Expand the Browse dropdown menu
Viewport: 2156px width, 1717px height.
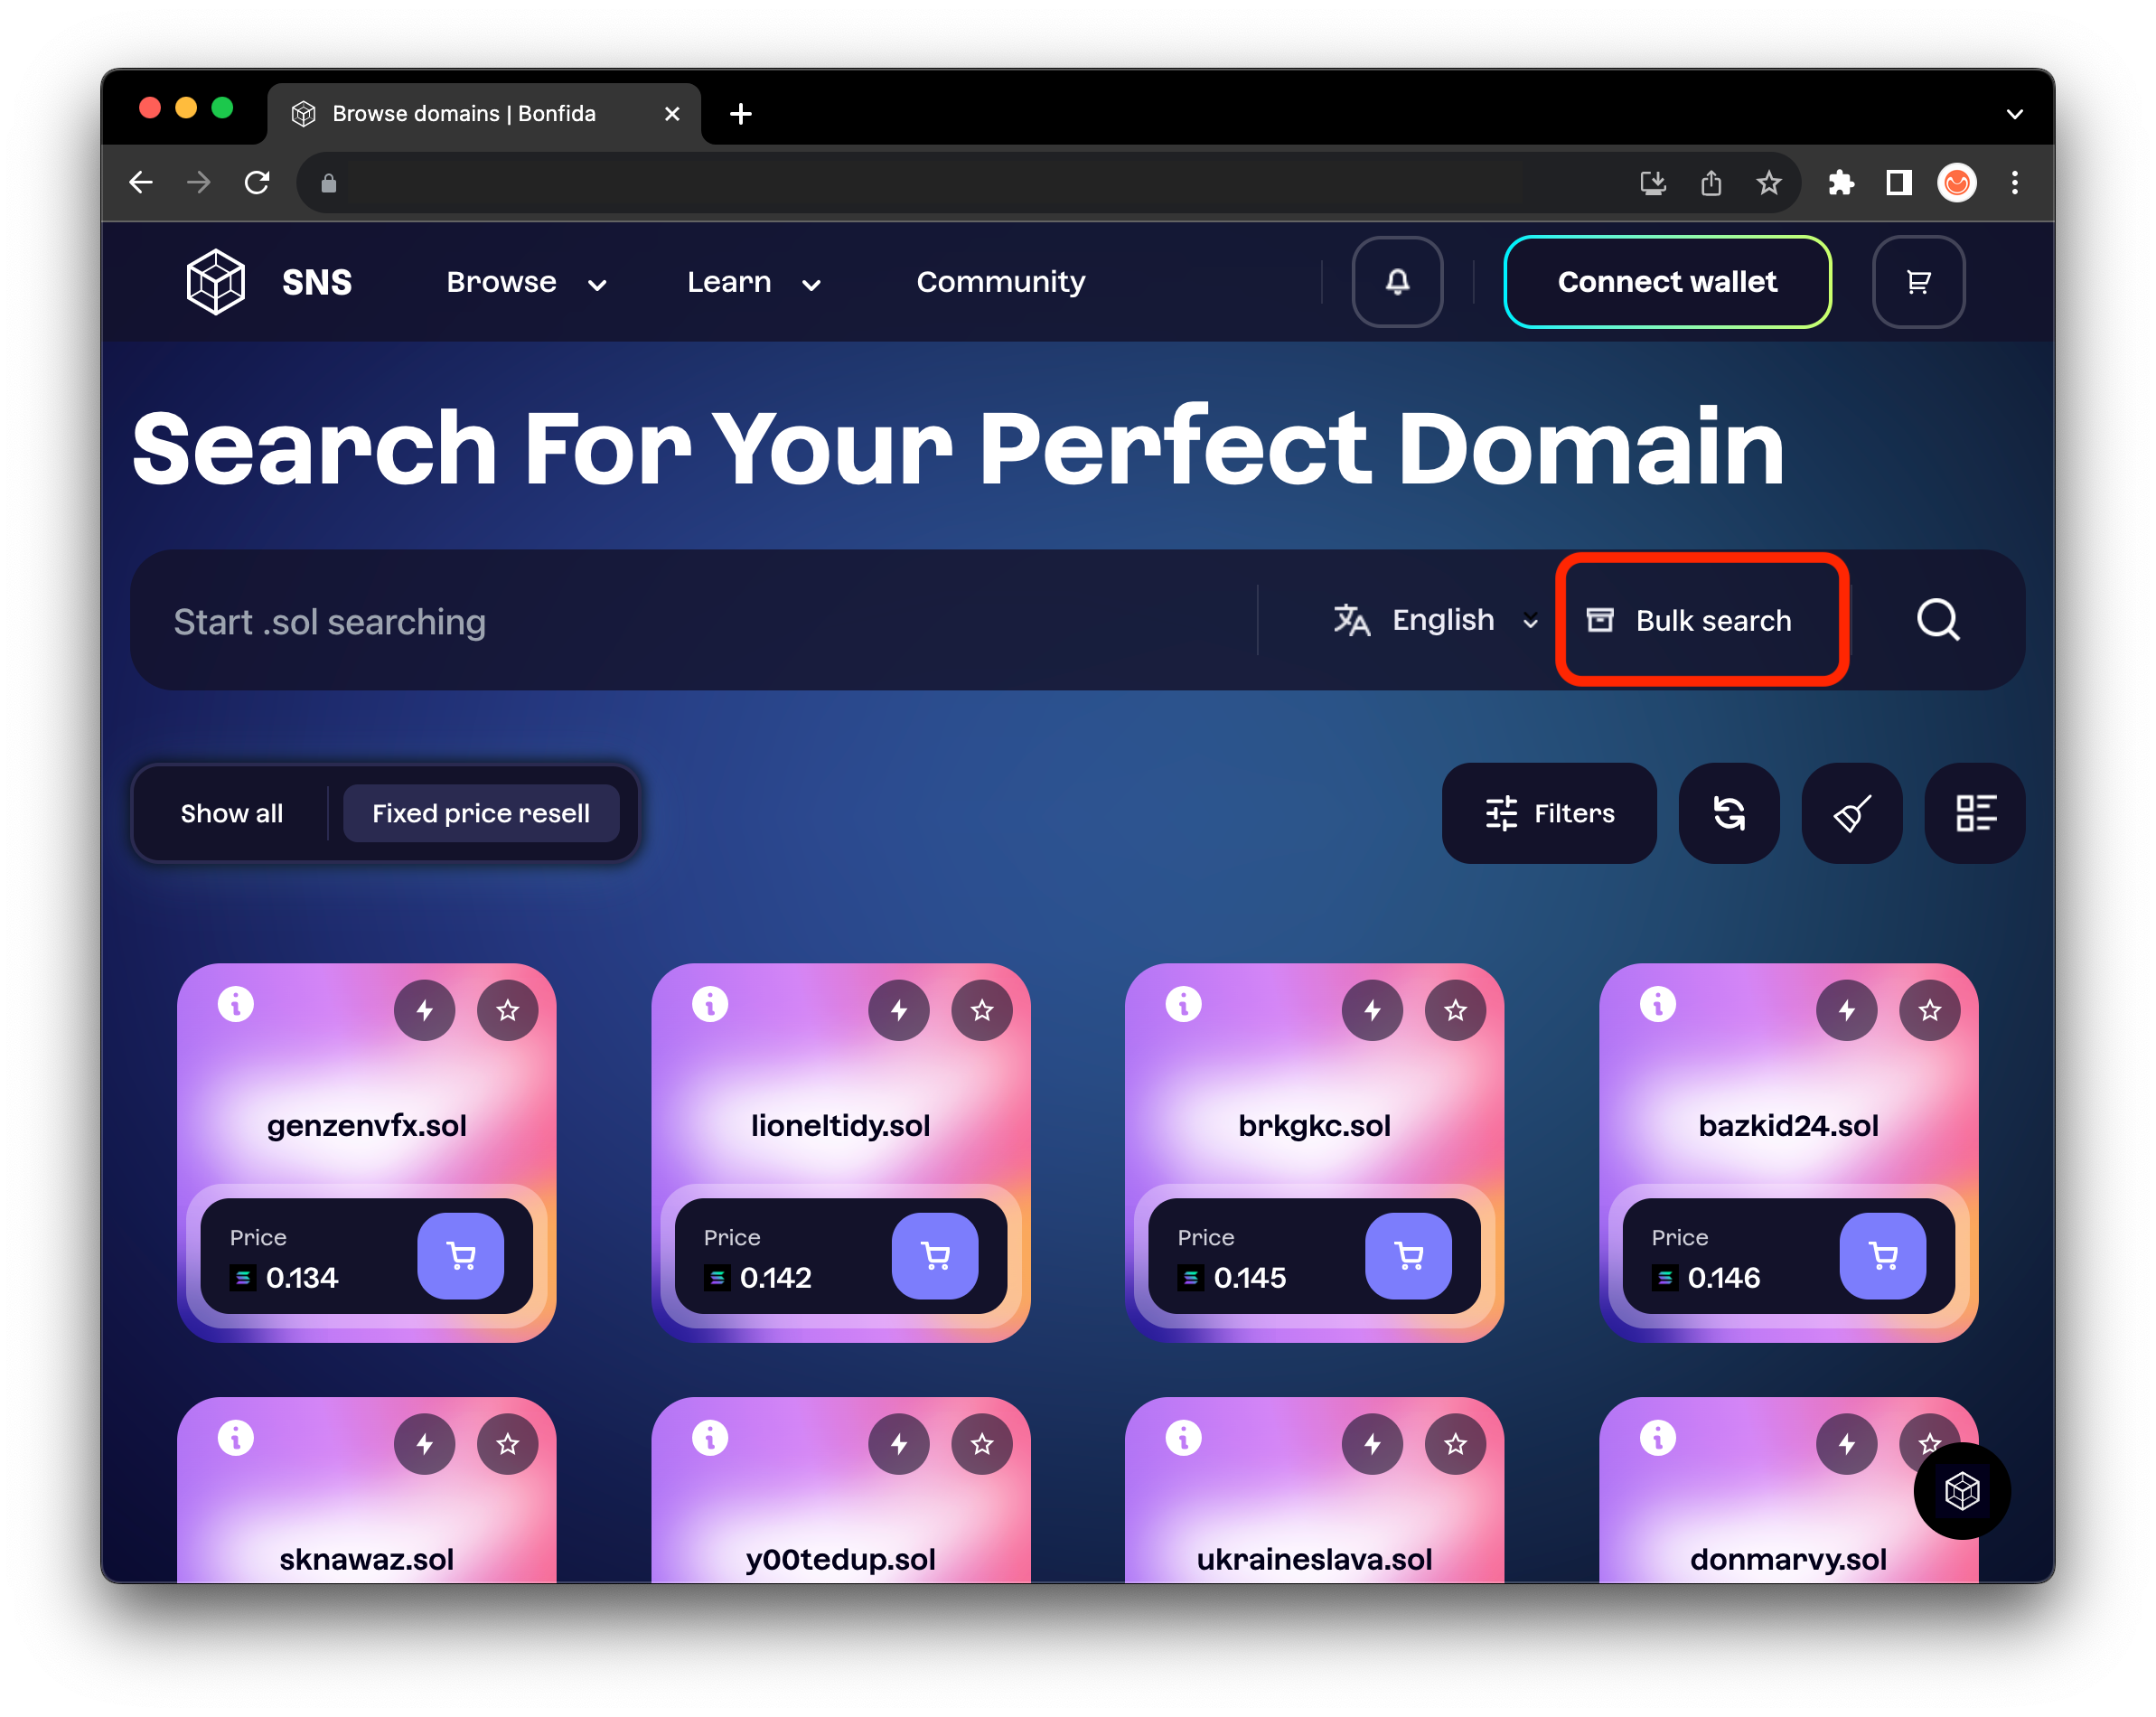pyautogui.click(x=526, y=283)
